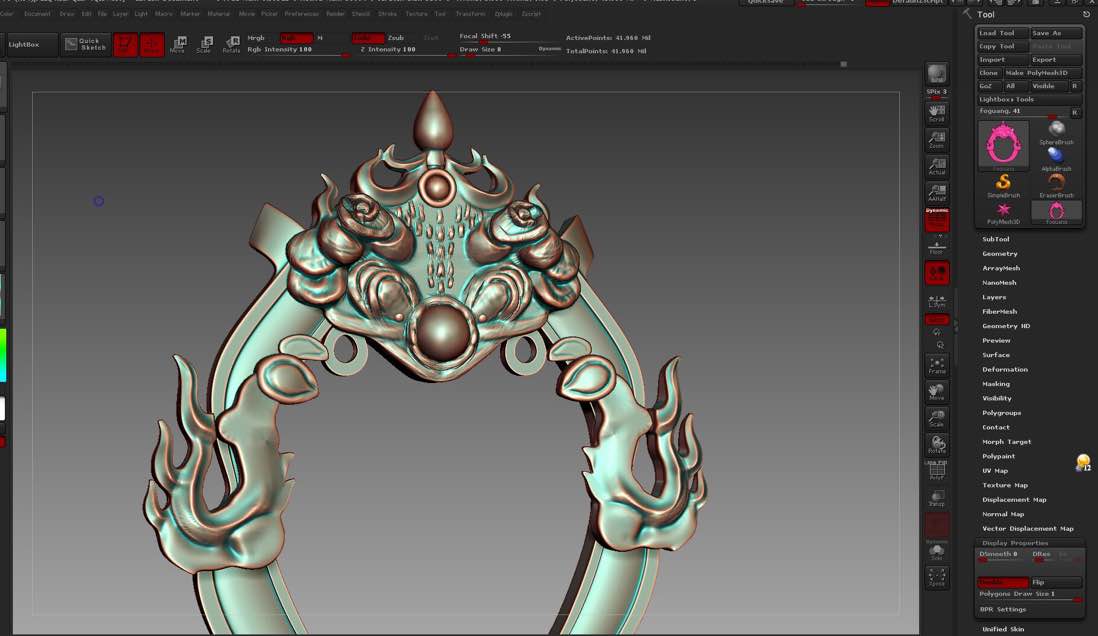The height and width of the screenshot is (636, 1098).
Task: Expand the UV Map section
Action: click(x=995, y=471)
